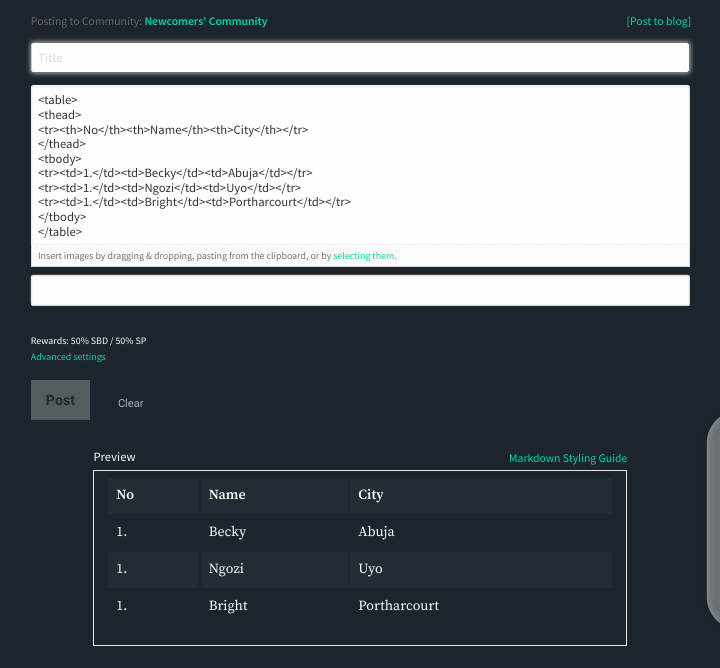
Task: Open Advanced settings
Action: click(x=68, y=357)
